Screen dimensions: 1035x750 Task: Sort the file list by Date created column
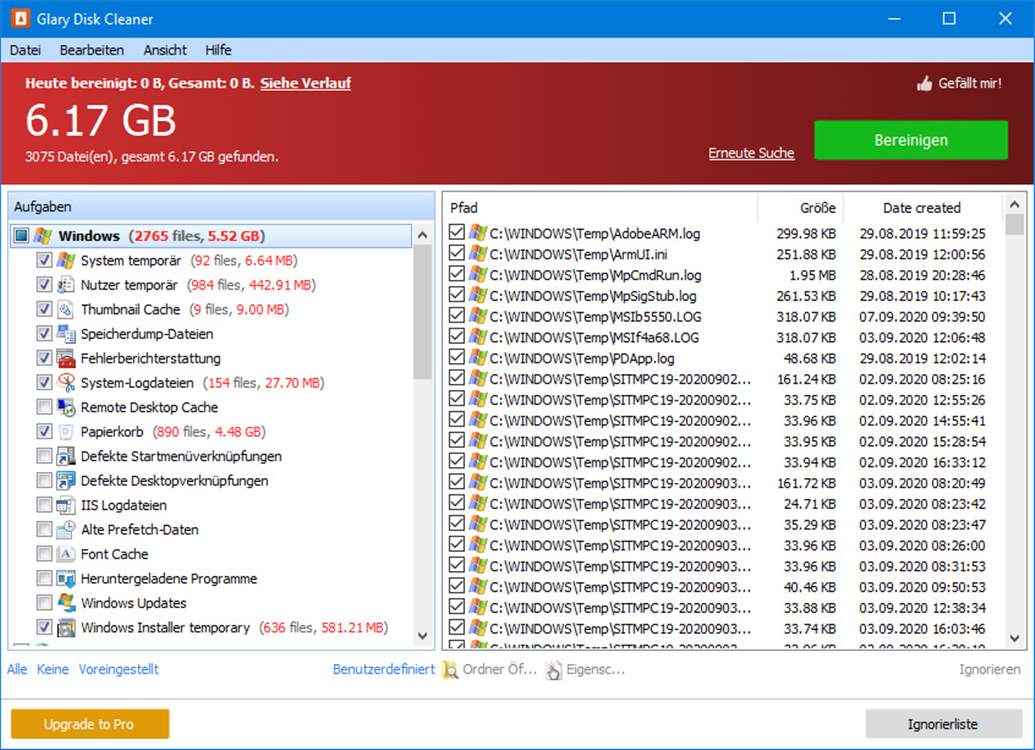(922, 208)
